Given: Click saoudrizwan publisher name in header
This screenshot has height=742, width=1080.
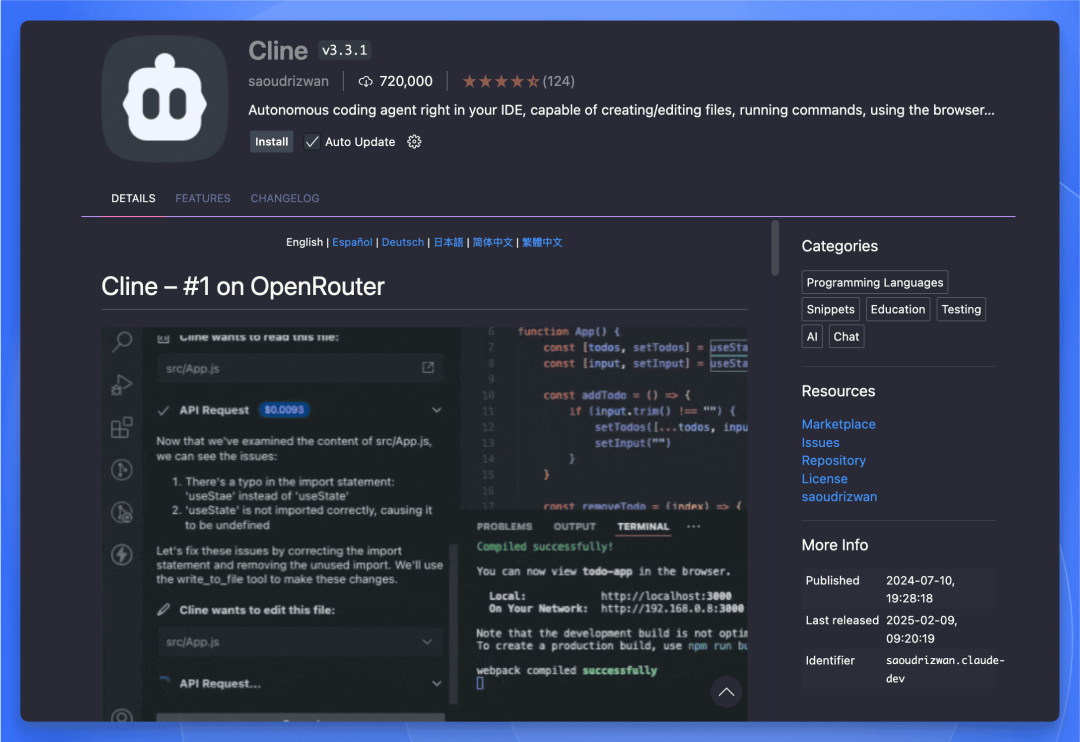Looking at the screenshot, I should pos(288,81).
